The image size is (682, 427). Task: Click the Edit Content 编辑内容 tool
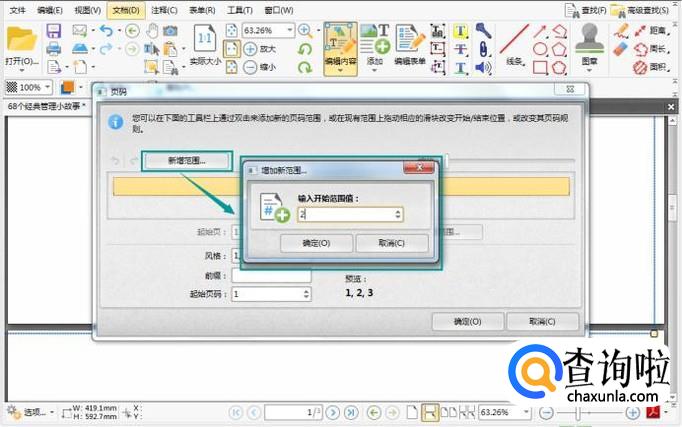pos(341,49)
